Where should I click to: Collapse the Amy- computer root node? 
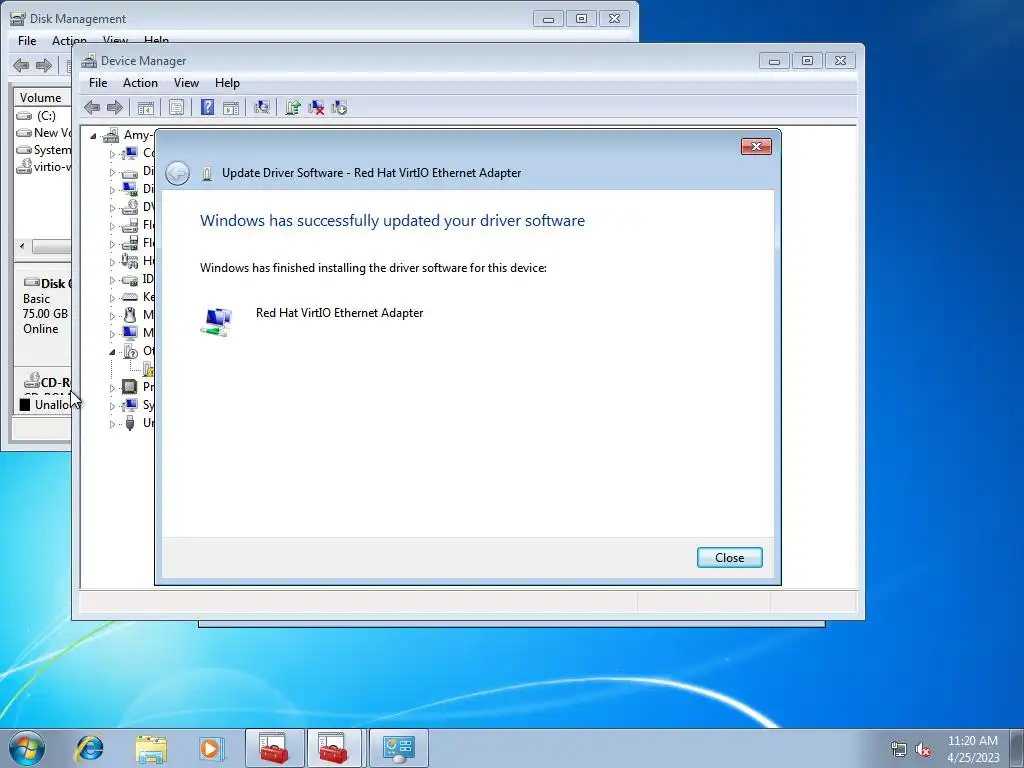pos(93,136)
